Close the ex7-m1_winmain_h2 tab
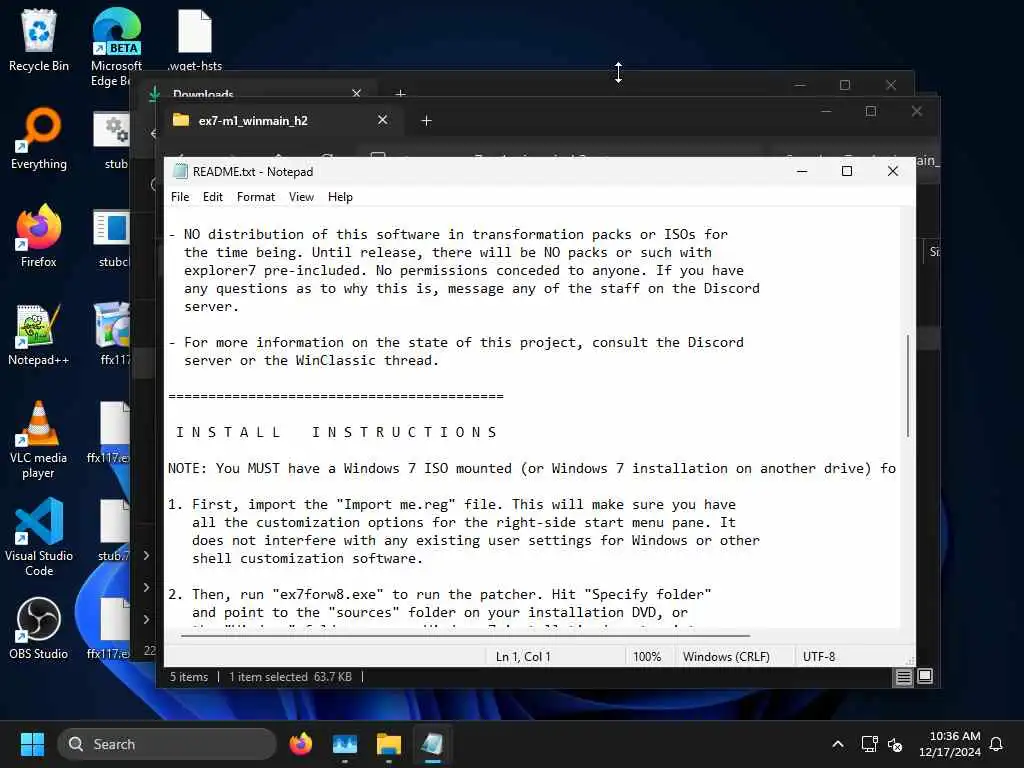This screenshot has height=768, width=1024. pos(383,120)
